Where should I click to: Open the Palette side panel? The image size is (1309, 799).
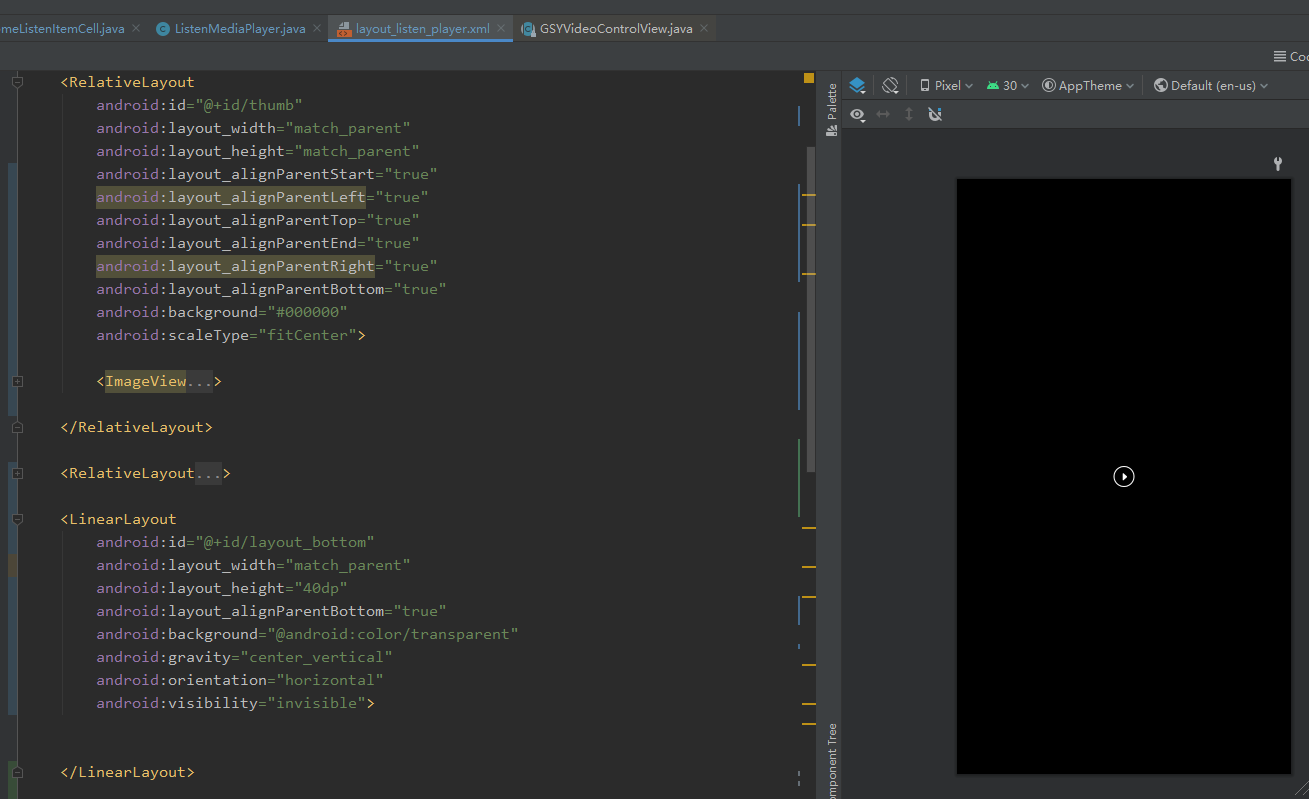[x=831, y=110]
